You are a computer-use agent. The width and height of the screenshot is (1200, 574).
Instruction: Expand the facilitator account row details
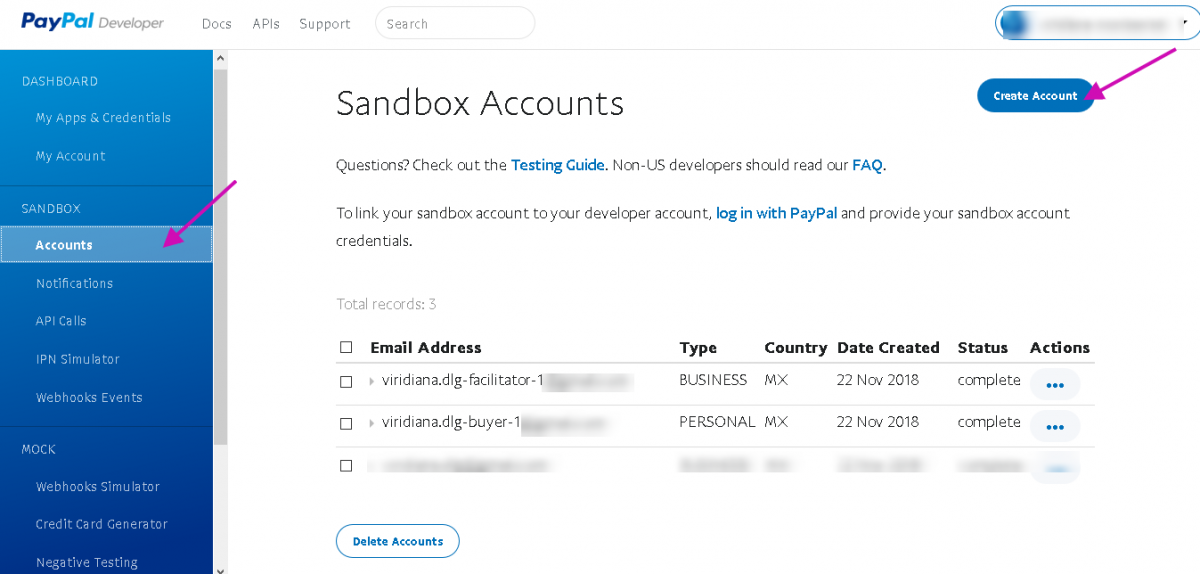371,381
